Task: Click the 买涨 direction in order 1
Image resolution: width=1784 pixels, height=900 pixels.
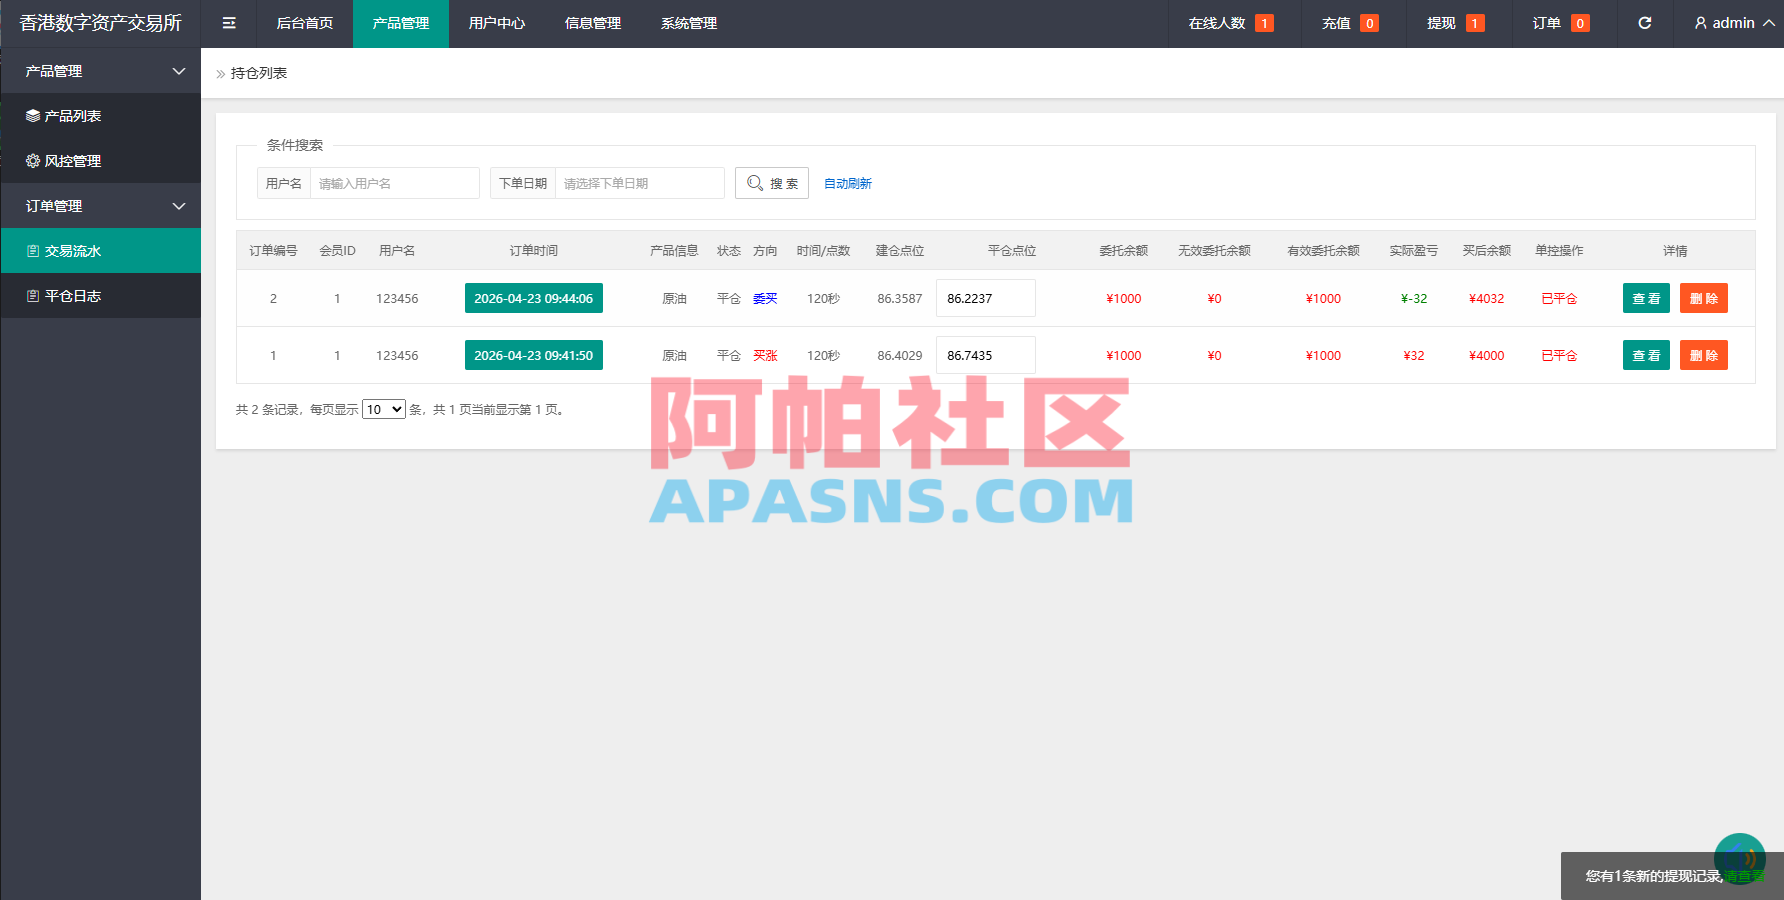Action: (765, 355)
